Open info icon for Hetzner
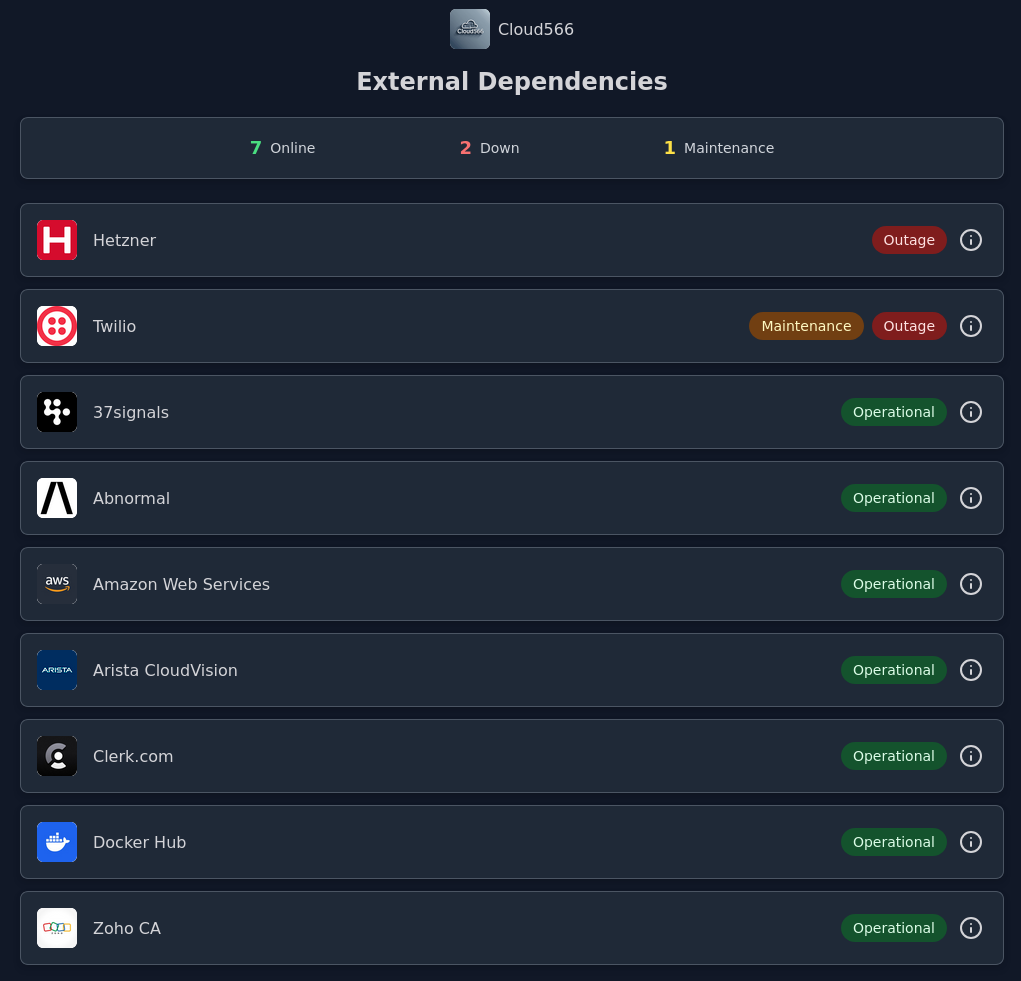1021x981 pixels. coord(970,240)
